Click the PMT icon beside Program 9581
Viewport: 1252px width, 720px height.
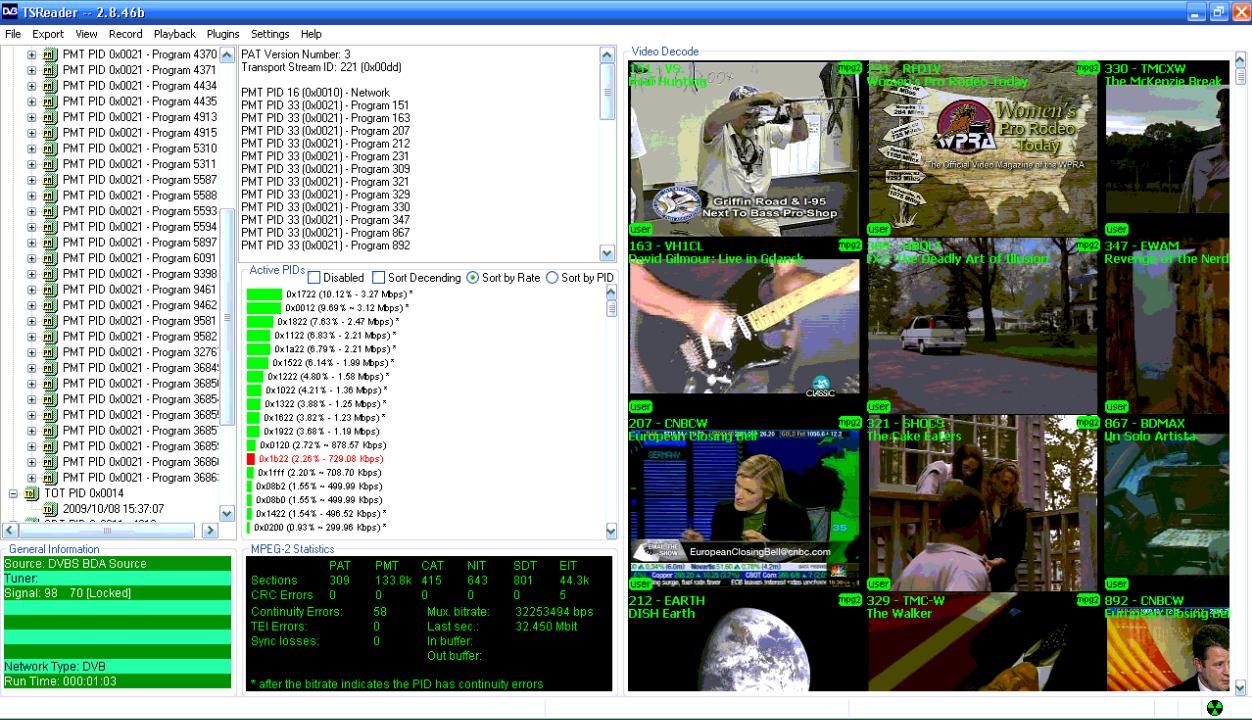(x=50, y=321)
